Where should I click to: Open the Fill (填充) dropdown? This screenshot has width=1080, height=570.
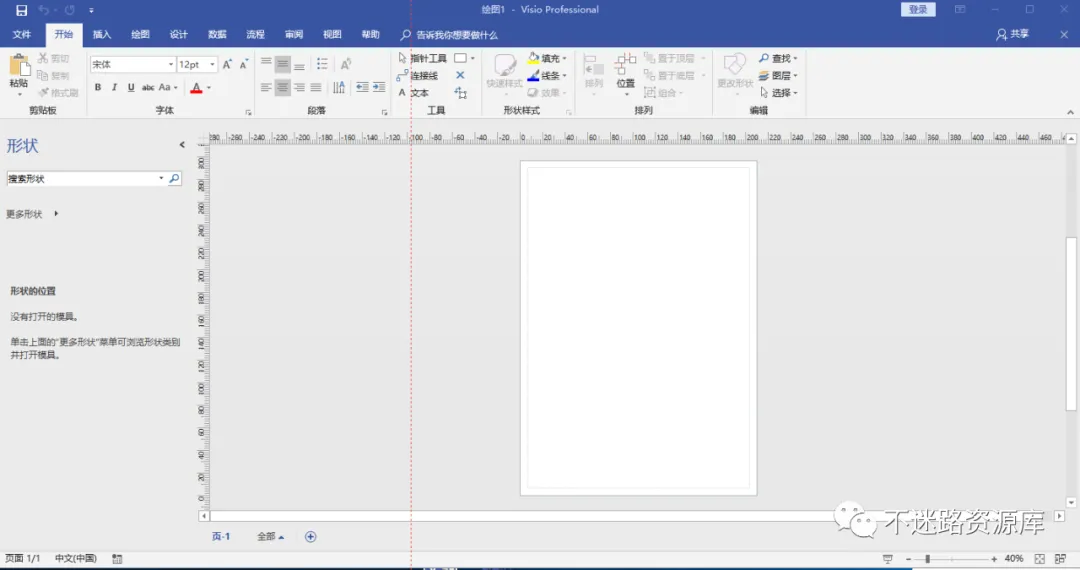[547, 59]
